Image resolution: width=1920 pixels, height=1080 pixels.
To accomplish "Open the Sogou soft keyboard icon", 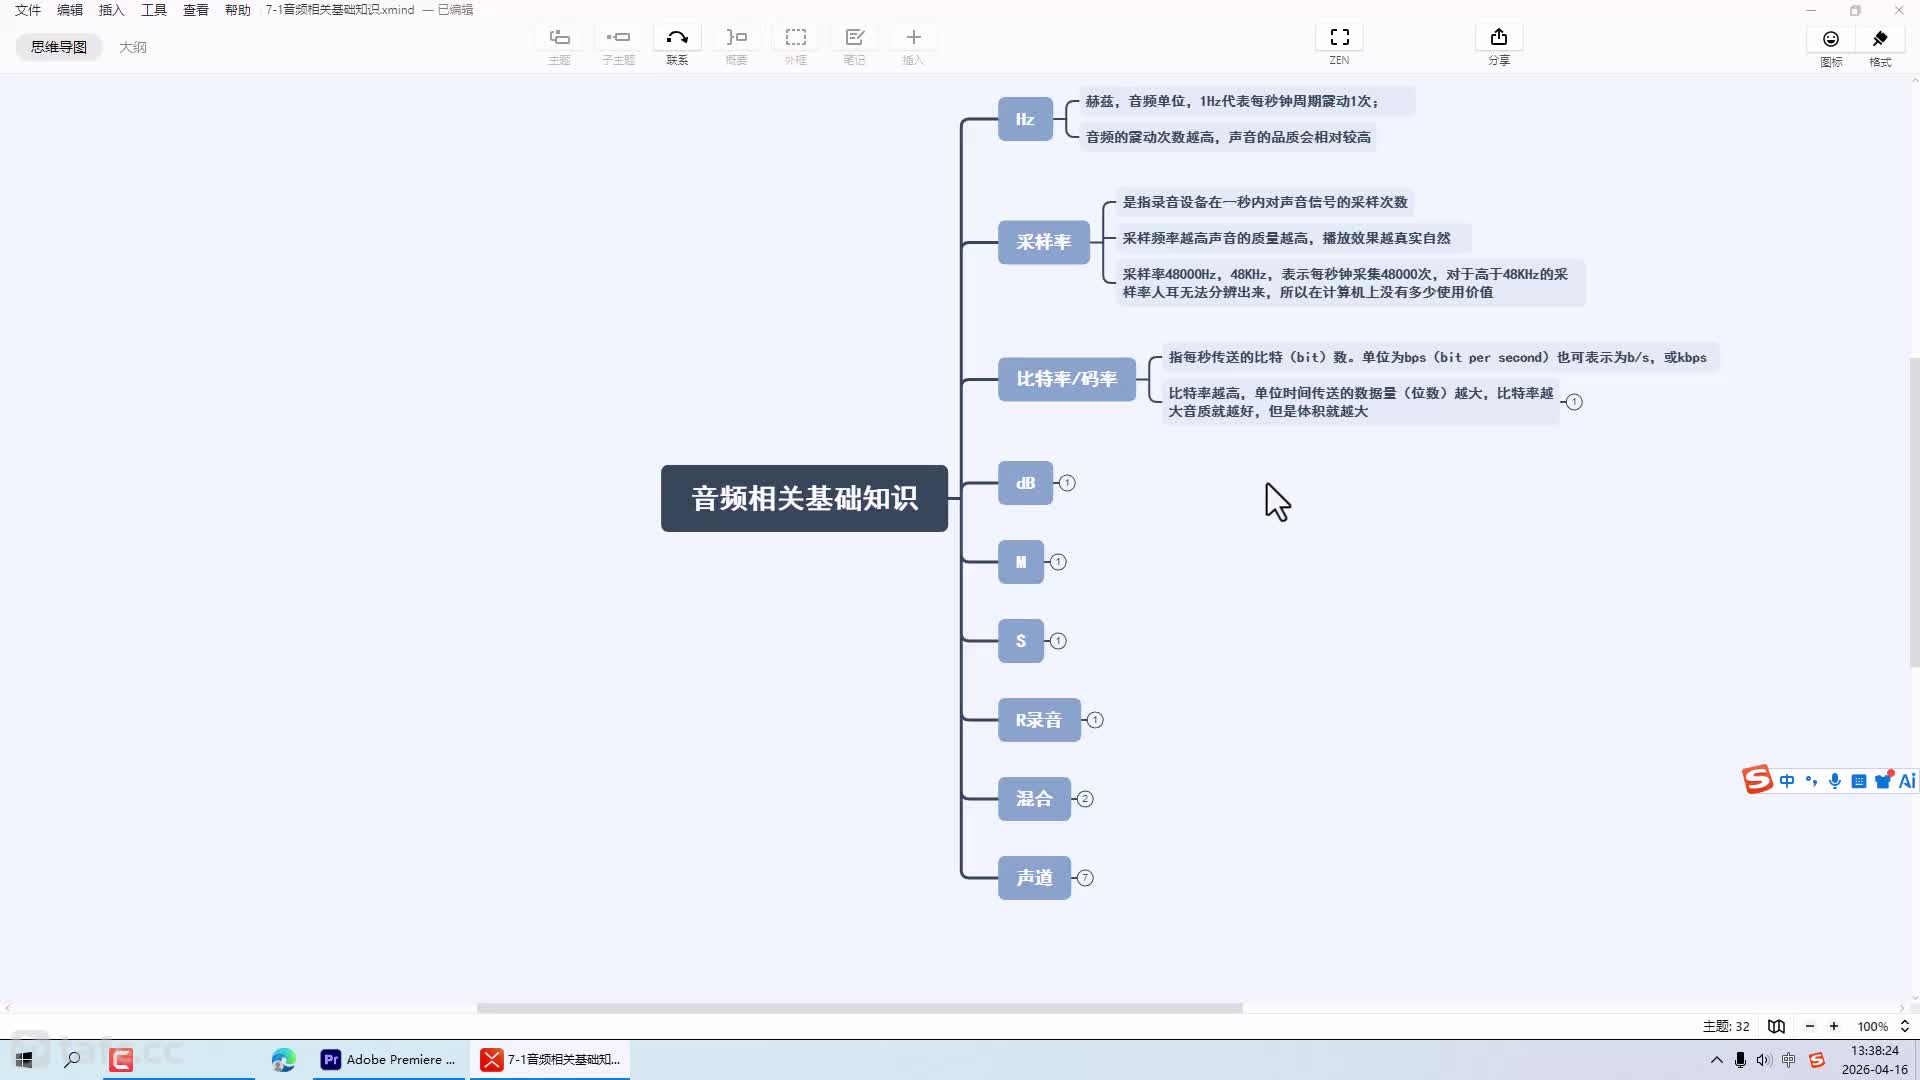I will [1858, 781].
